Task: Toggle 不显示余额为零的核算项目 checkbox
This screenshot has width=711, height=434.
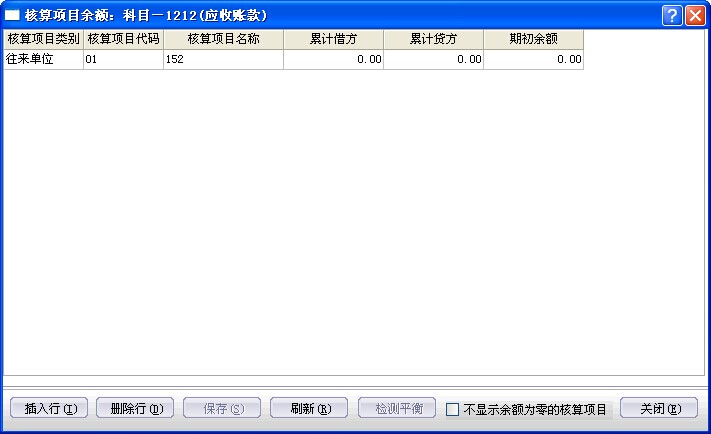Action: point(453,410)
